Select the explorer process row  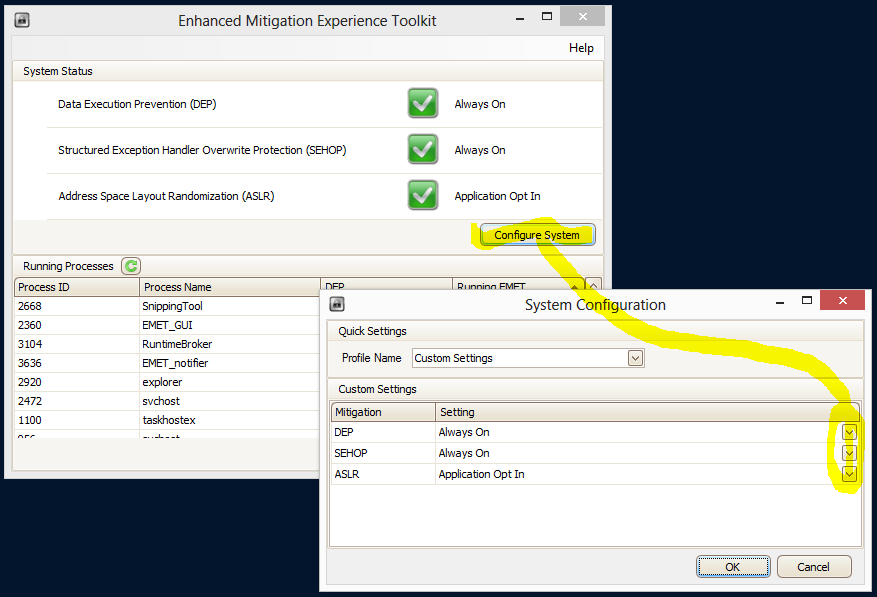[167, 382]
